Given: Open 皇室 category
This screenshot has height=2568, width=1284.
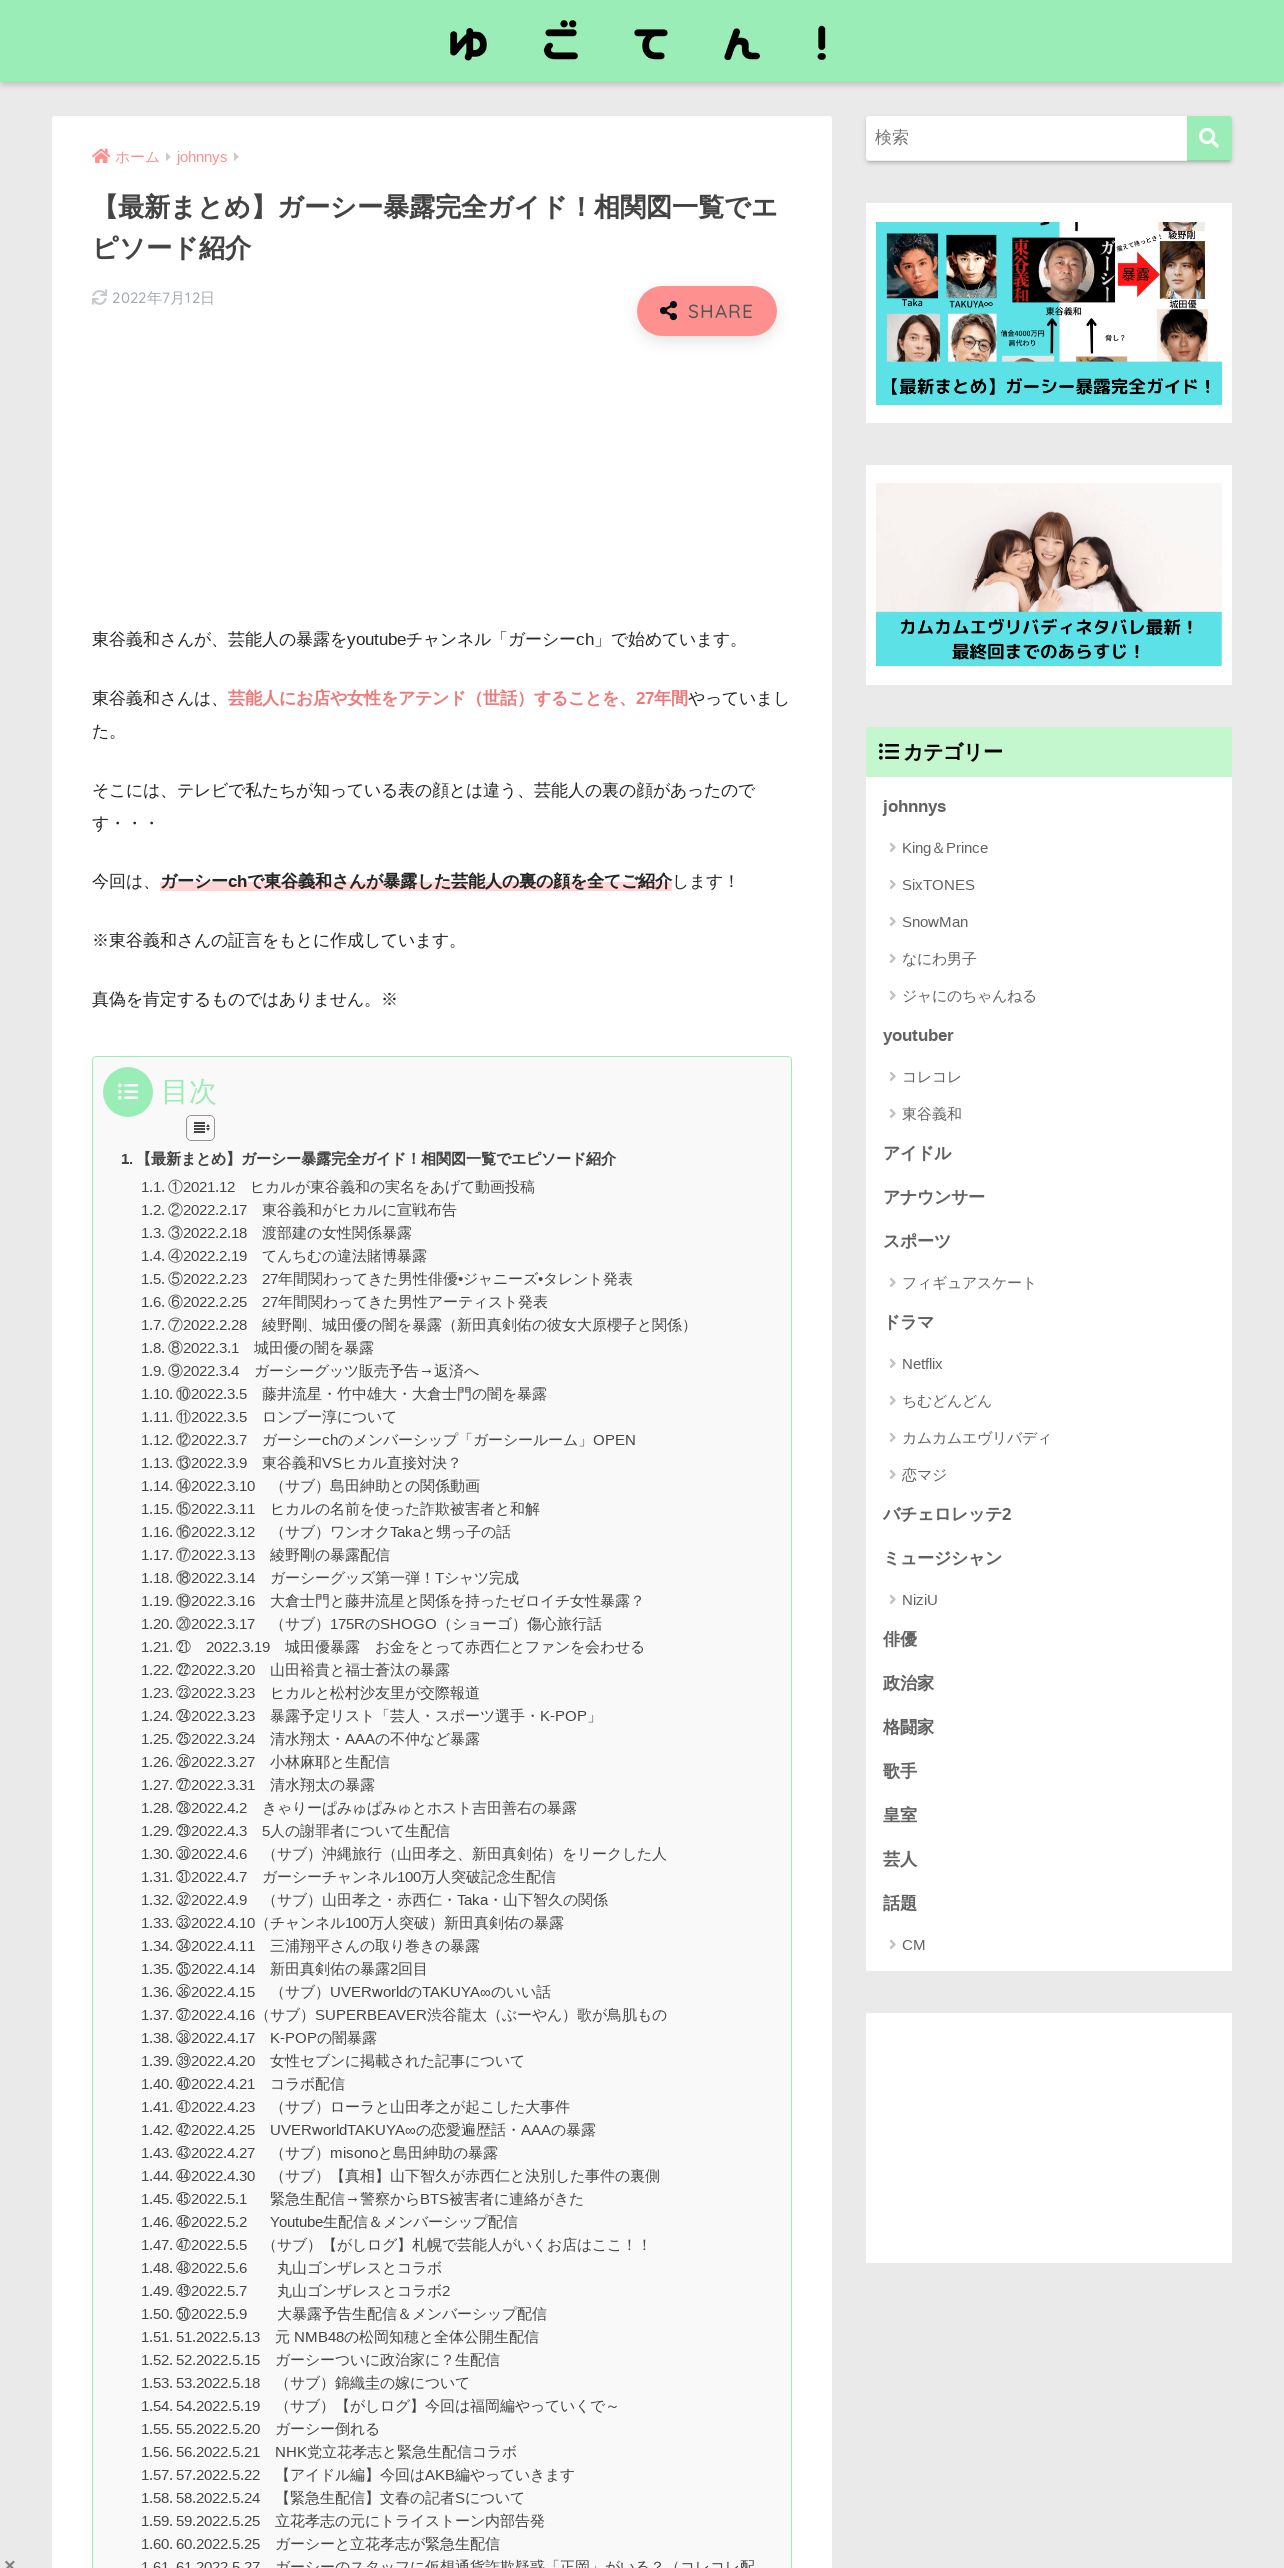Looking at the screenshot, I should coord(900,1815).
